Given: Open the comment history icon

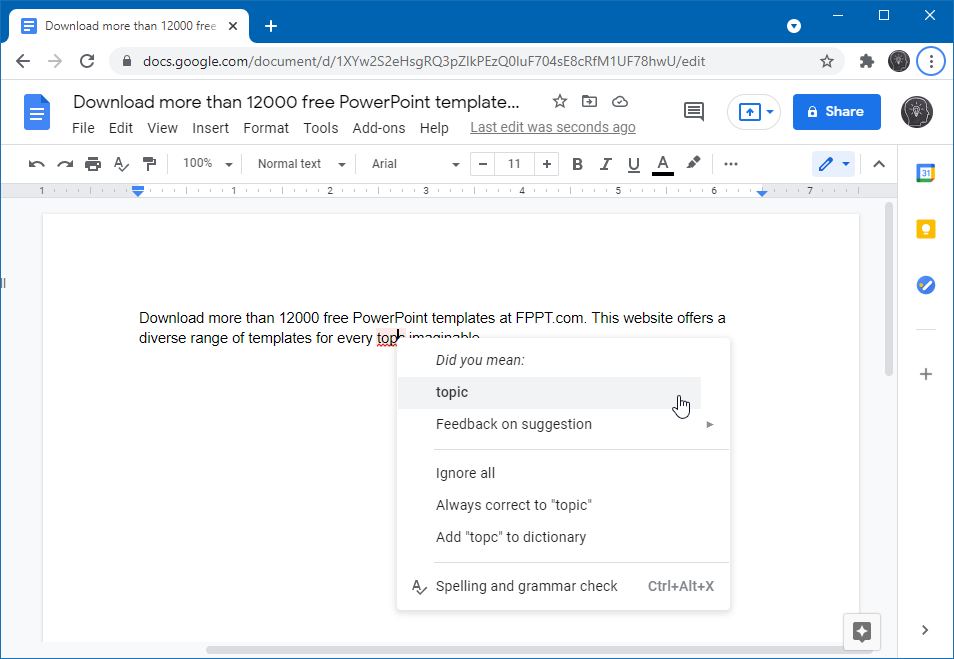Looking at the screenshot, I should pos(694,112).
